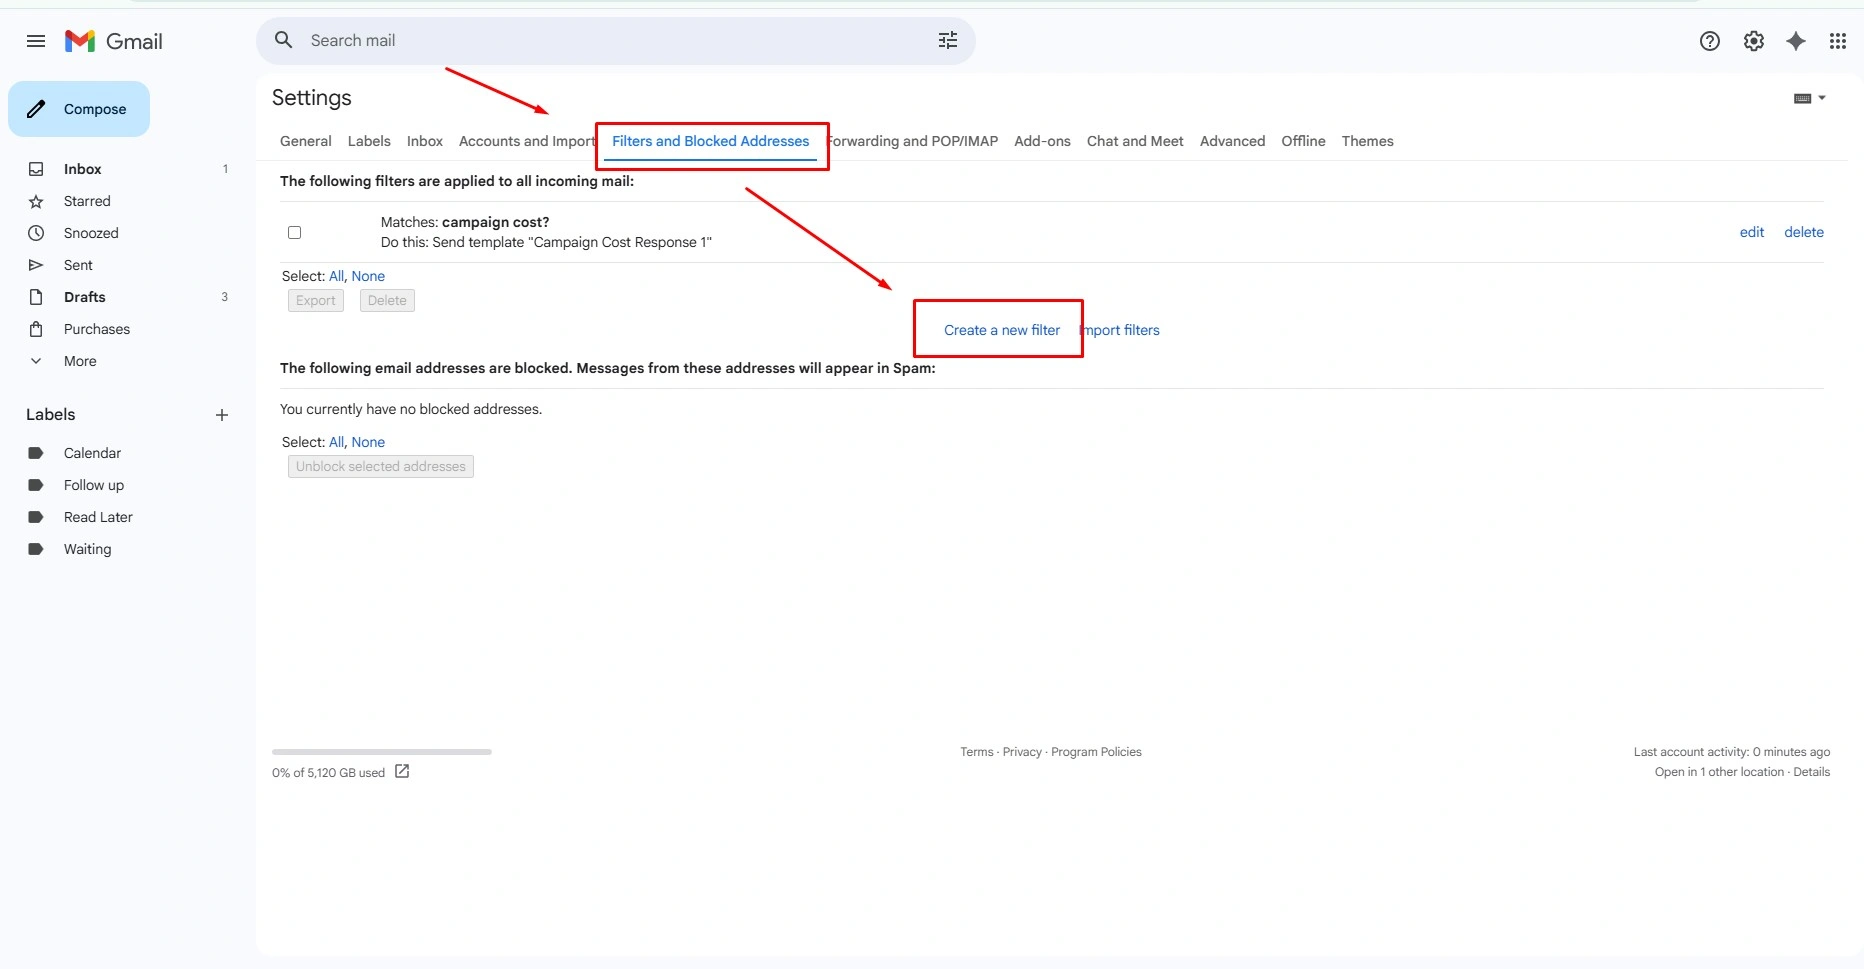
Task: Select All blocked addresses link
Action: click(336, 442)
